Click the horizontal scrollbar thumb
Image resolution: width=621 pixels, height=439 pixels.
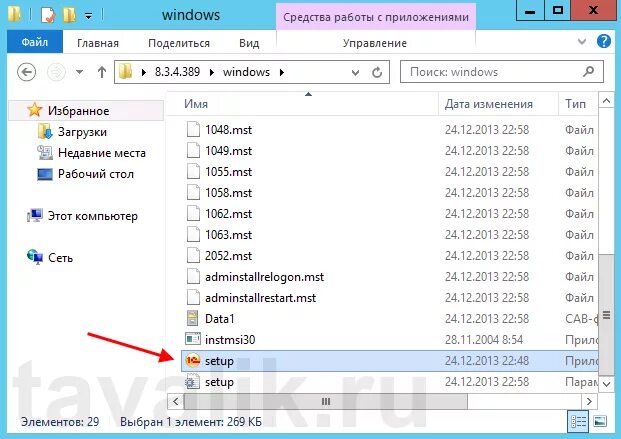coord(326,402)
